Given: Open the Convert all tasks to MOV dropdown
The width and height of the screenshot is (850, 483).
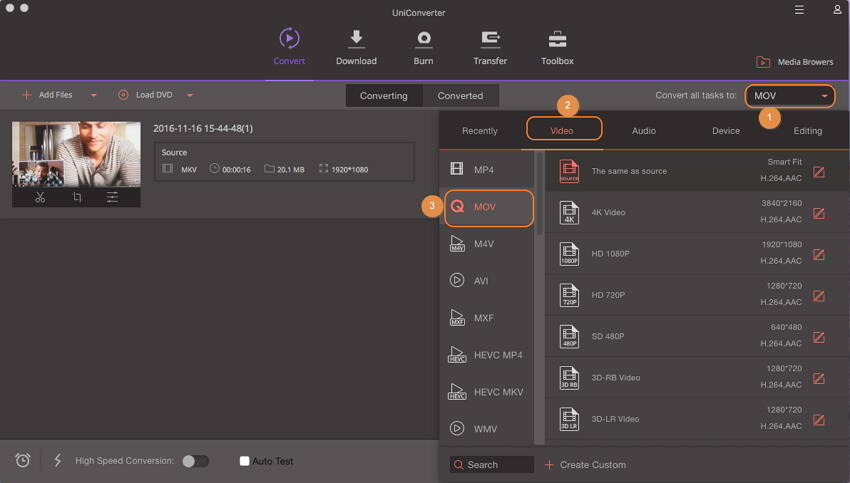Looking at the screenshot, I should (x=790, y=96).
